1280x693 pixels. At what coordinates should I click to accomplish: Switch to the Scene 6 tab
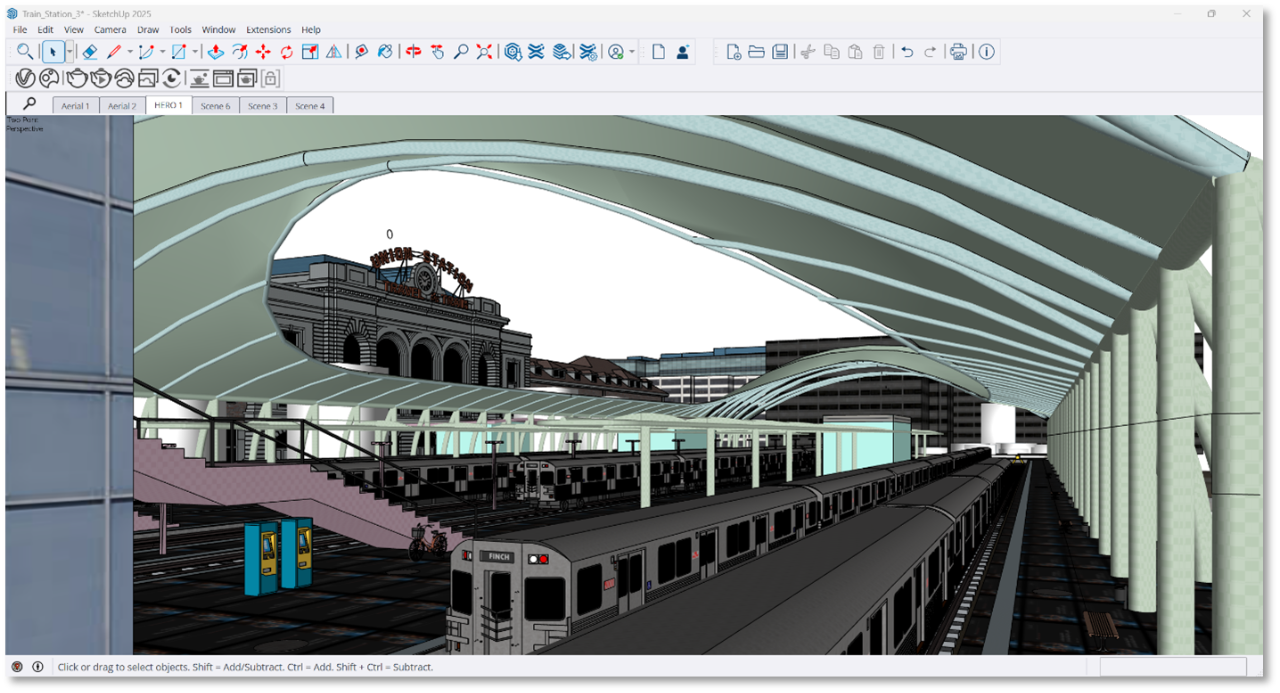(215, 106)
